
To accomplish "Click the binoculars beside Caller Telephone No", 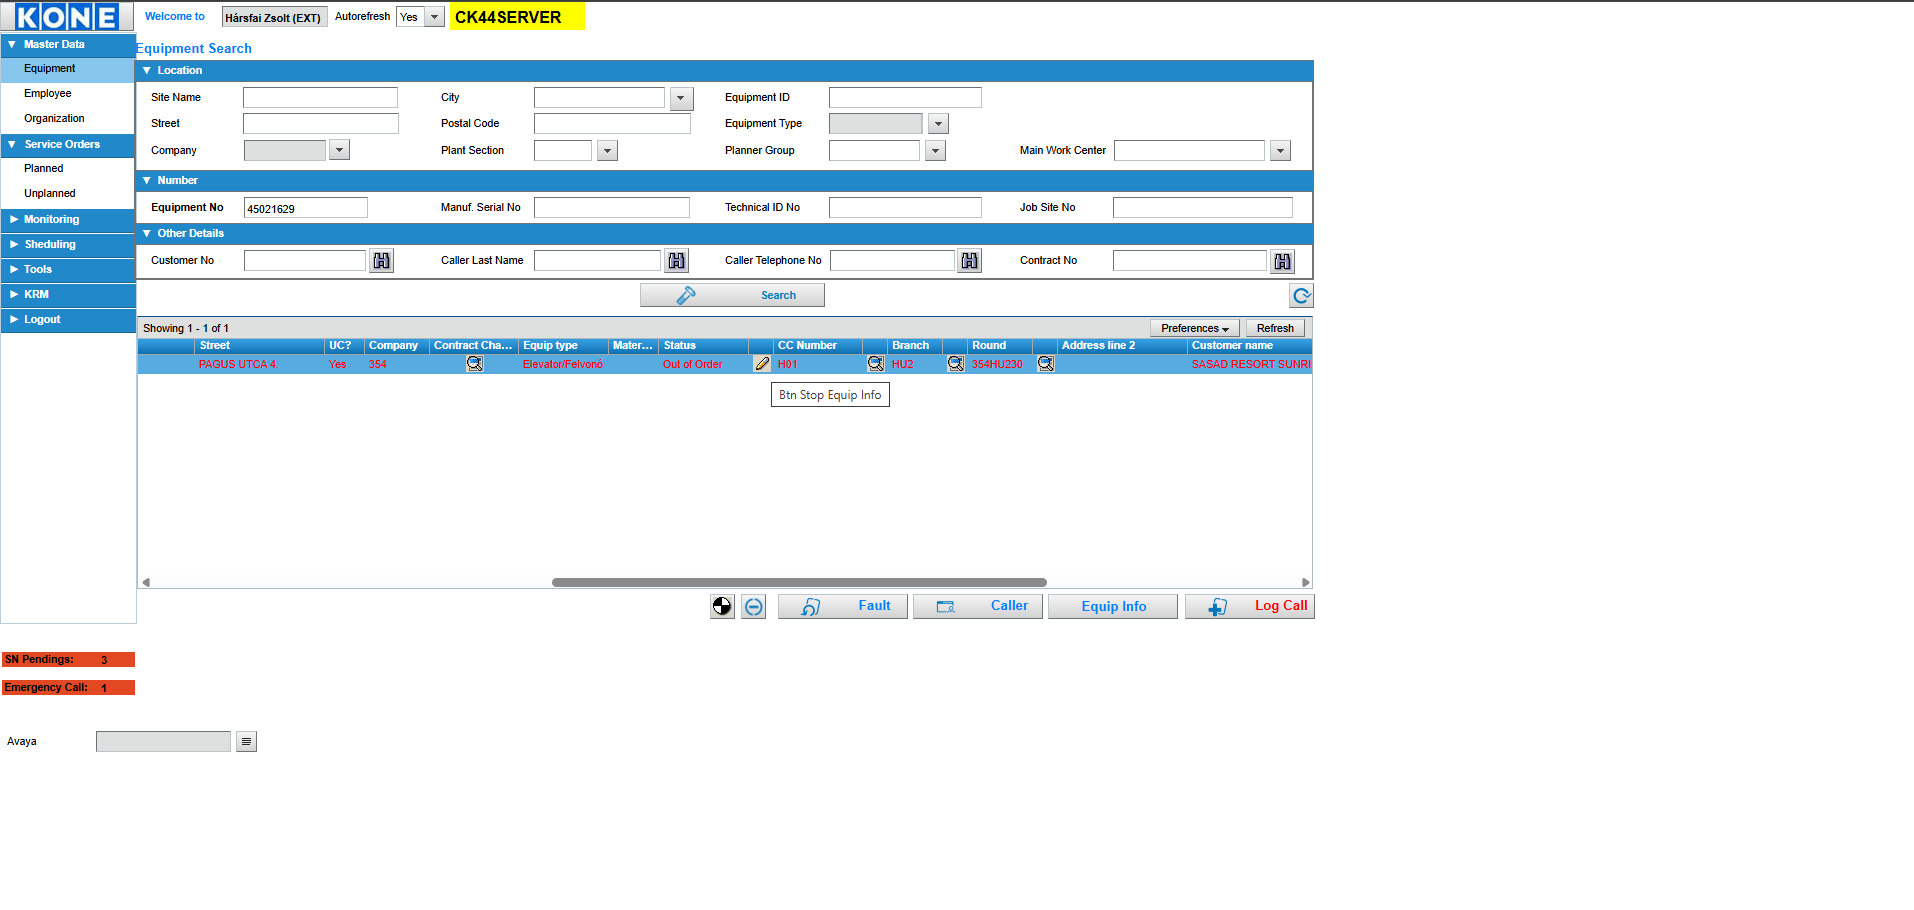I will [969, 261].
